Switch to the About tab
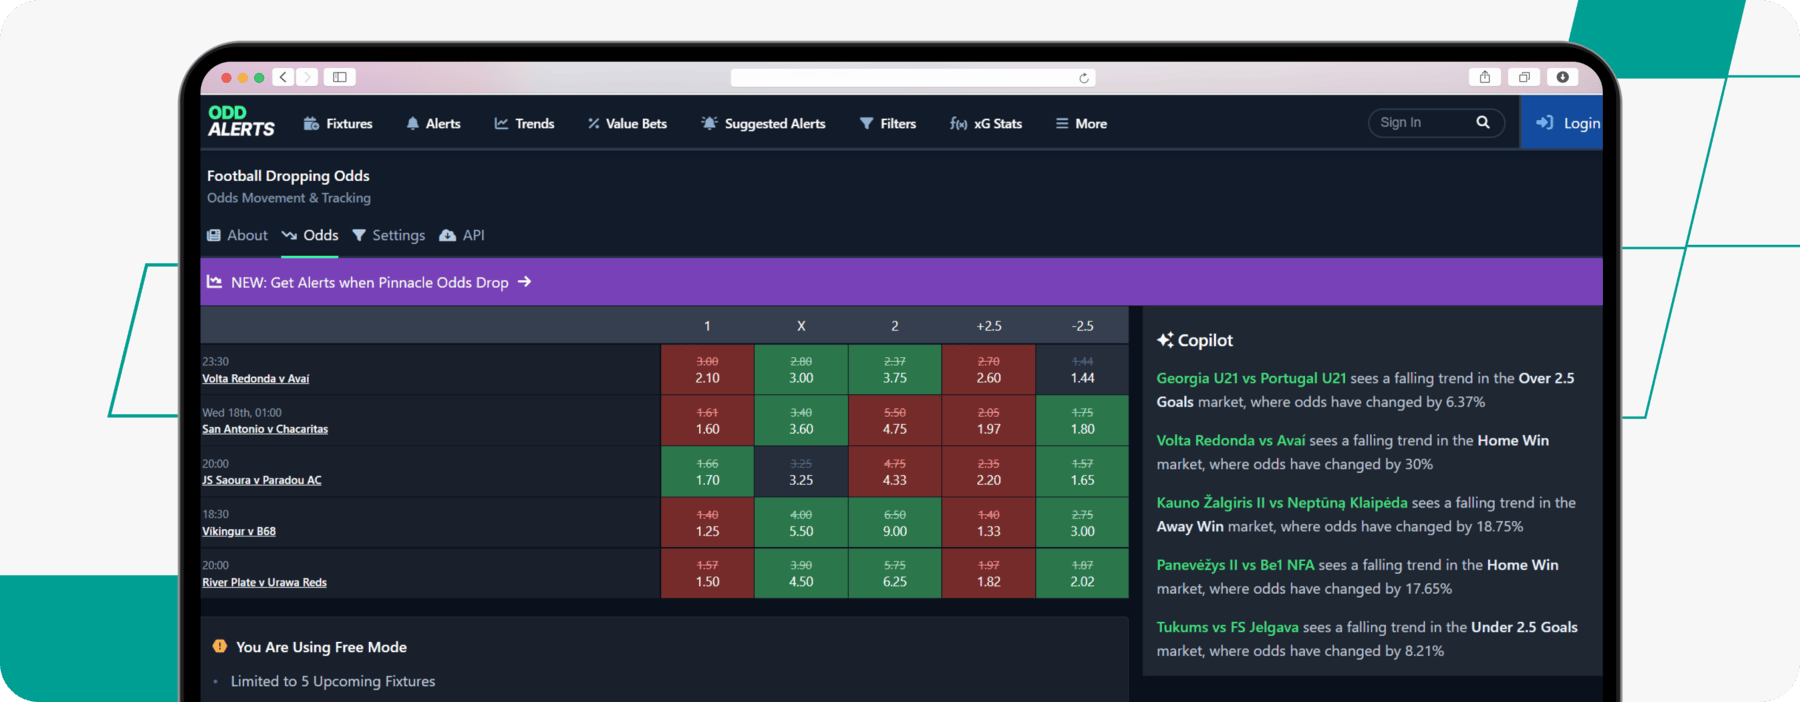Image resolution: width=1800 pixels, height=702 pixels. point(237,236)
